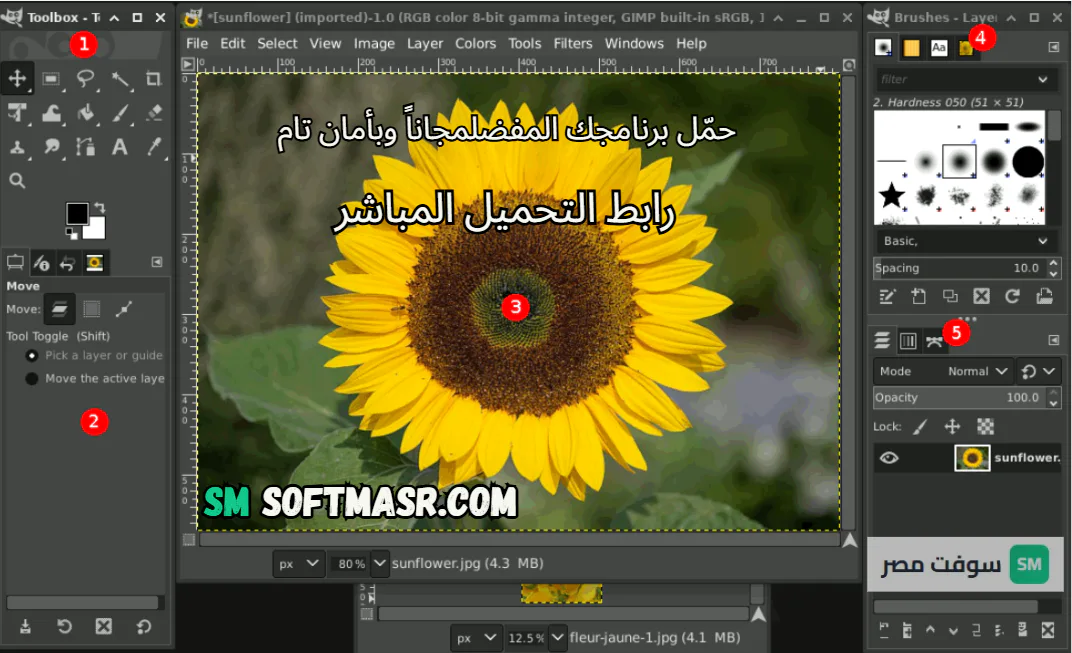Open the Colors menu
Image resolution: width=1072 pixels, height=653 pixels.
point(475,43)
